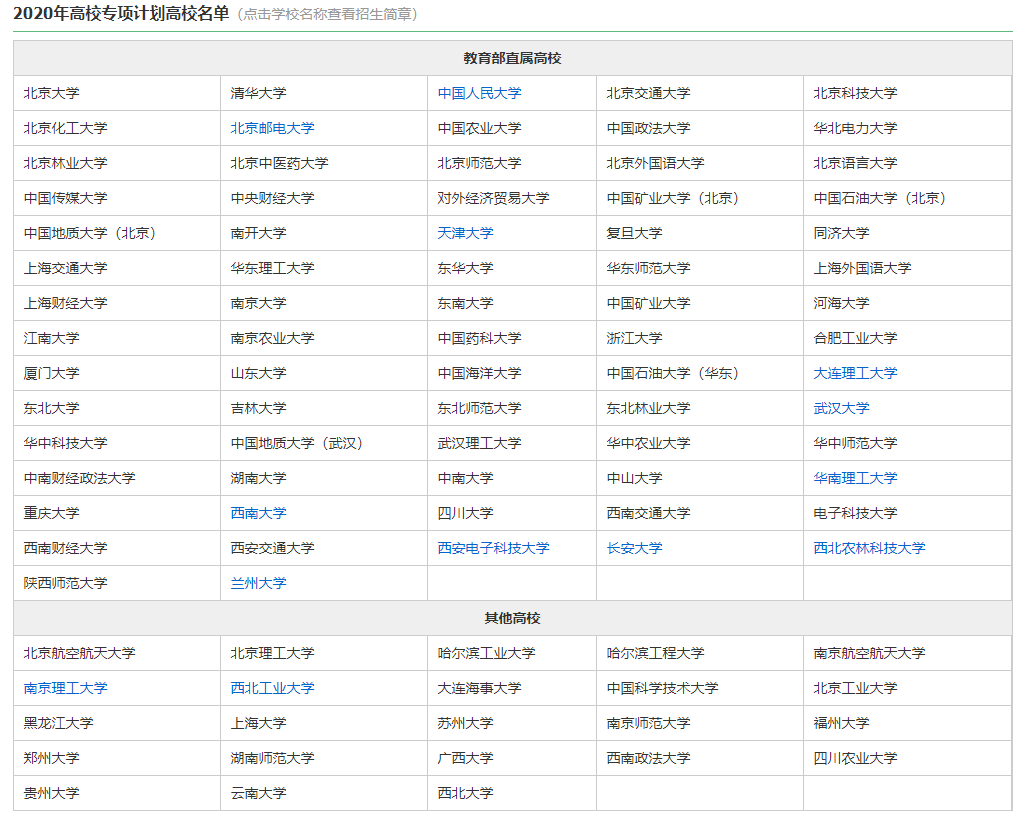This screenshot has width=1022, height=820.
Task: Click the 哈尔滨工业大学 cell
Action: [x=486, y=653]
